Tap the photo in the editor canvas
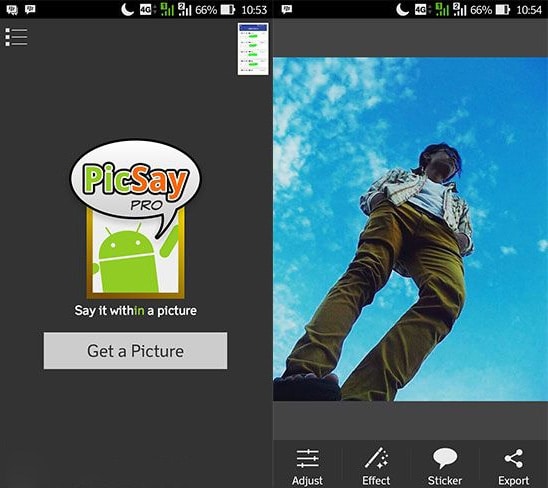 click(410, 229)
